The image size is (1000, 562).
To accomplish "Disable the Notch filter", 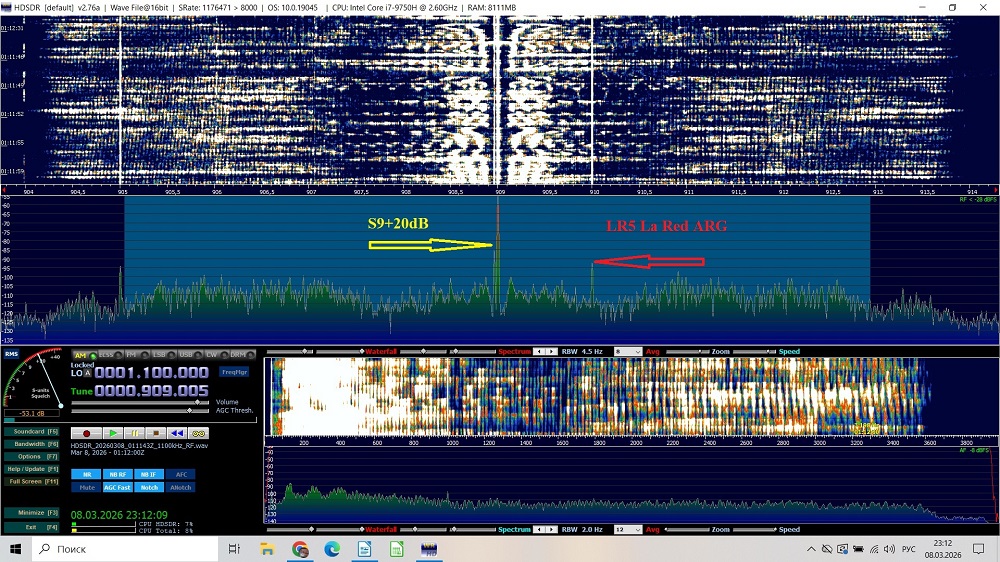I will (149, 487).
